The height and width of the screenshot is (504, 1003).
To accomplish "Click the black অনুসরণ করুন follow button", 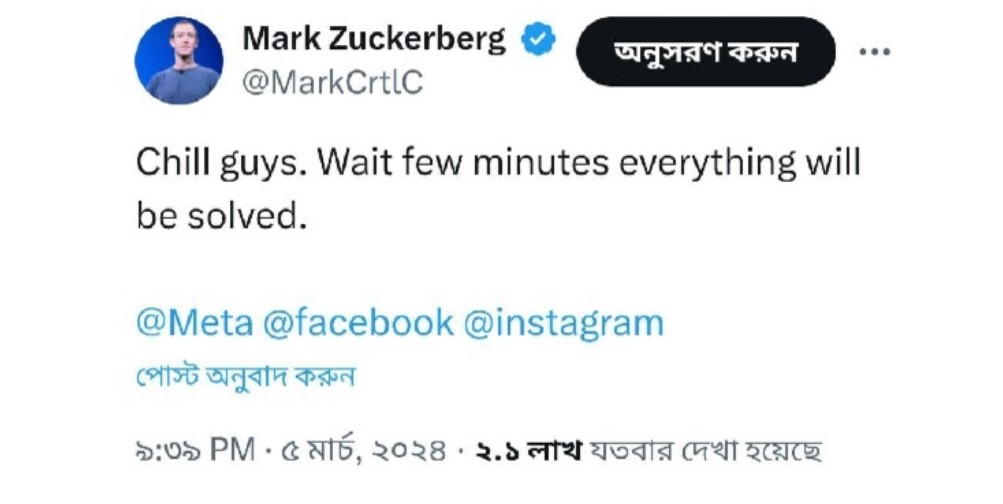I will pos(706,52).
